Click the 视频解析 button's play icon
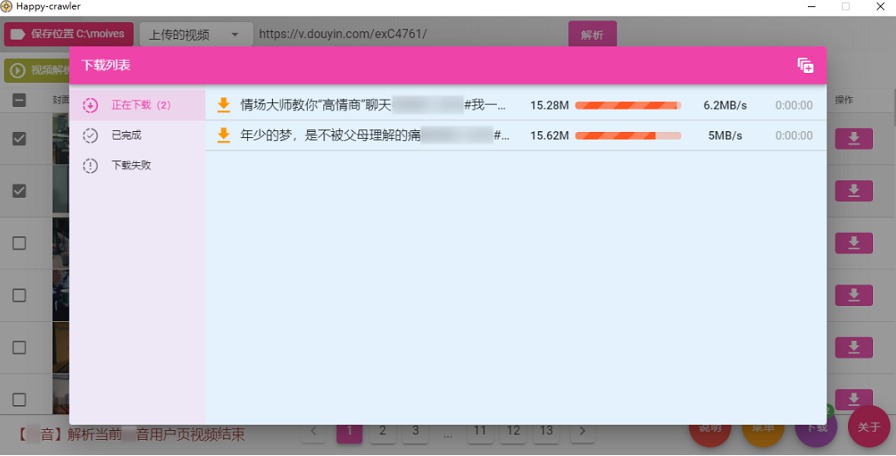This screenshot has width=896, height=456. 18,70
